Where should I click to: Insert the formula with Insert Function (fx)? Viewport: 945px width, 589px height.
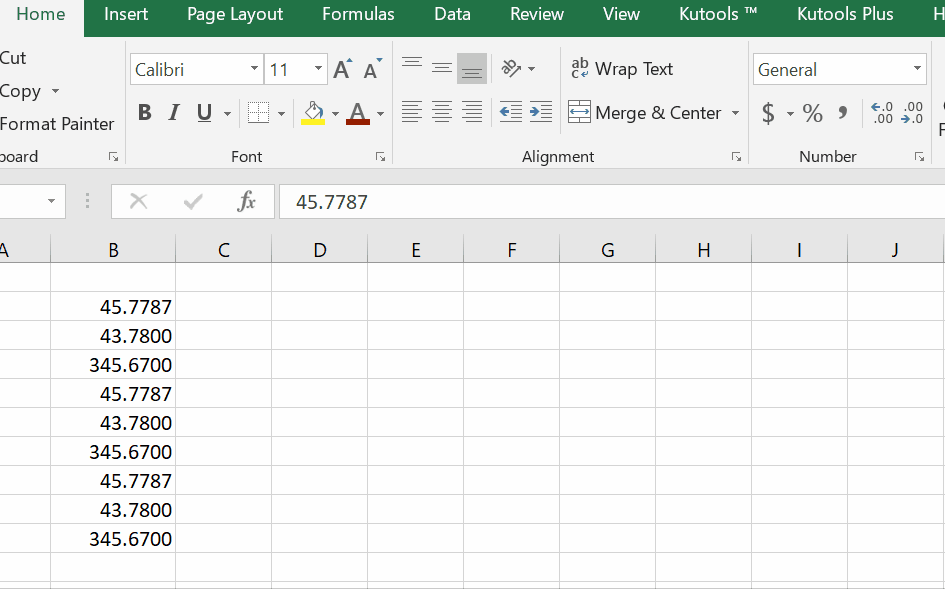coord(247,201)
